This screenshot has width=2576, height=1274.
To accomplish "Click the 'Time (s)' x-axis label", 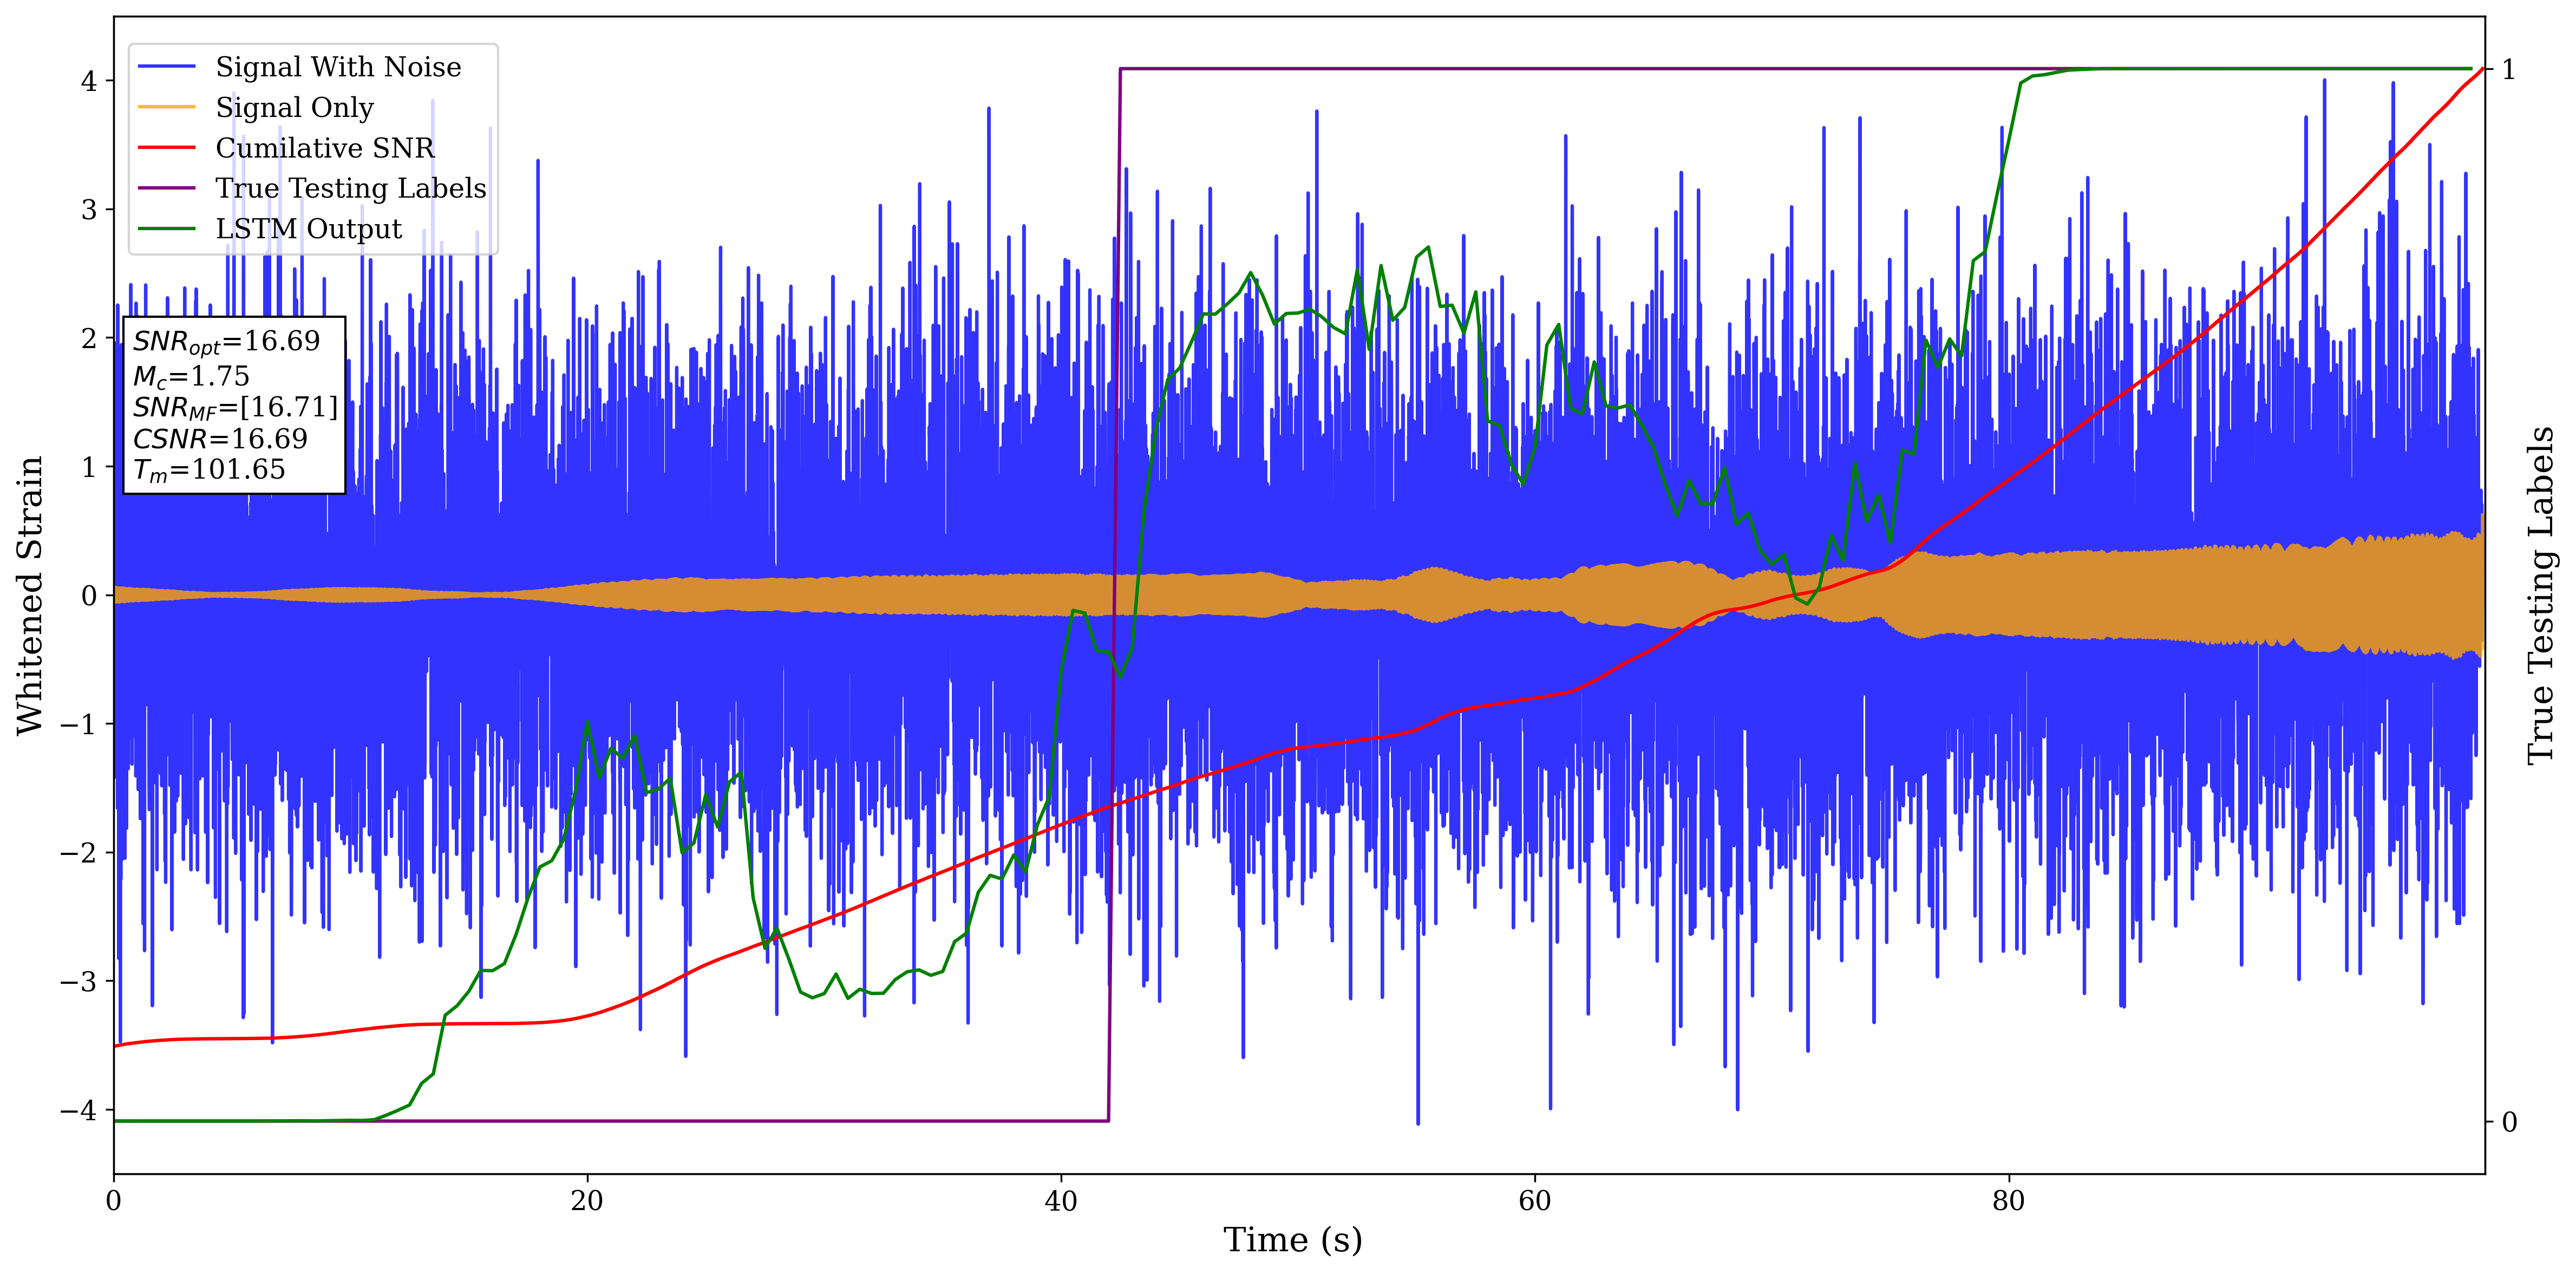I will pos(1292,1240).
